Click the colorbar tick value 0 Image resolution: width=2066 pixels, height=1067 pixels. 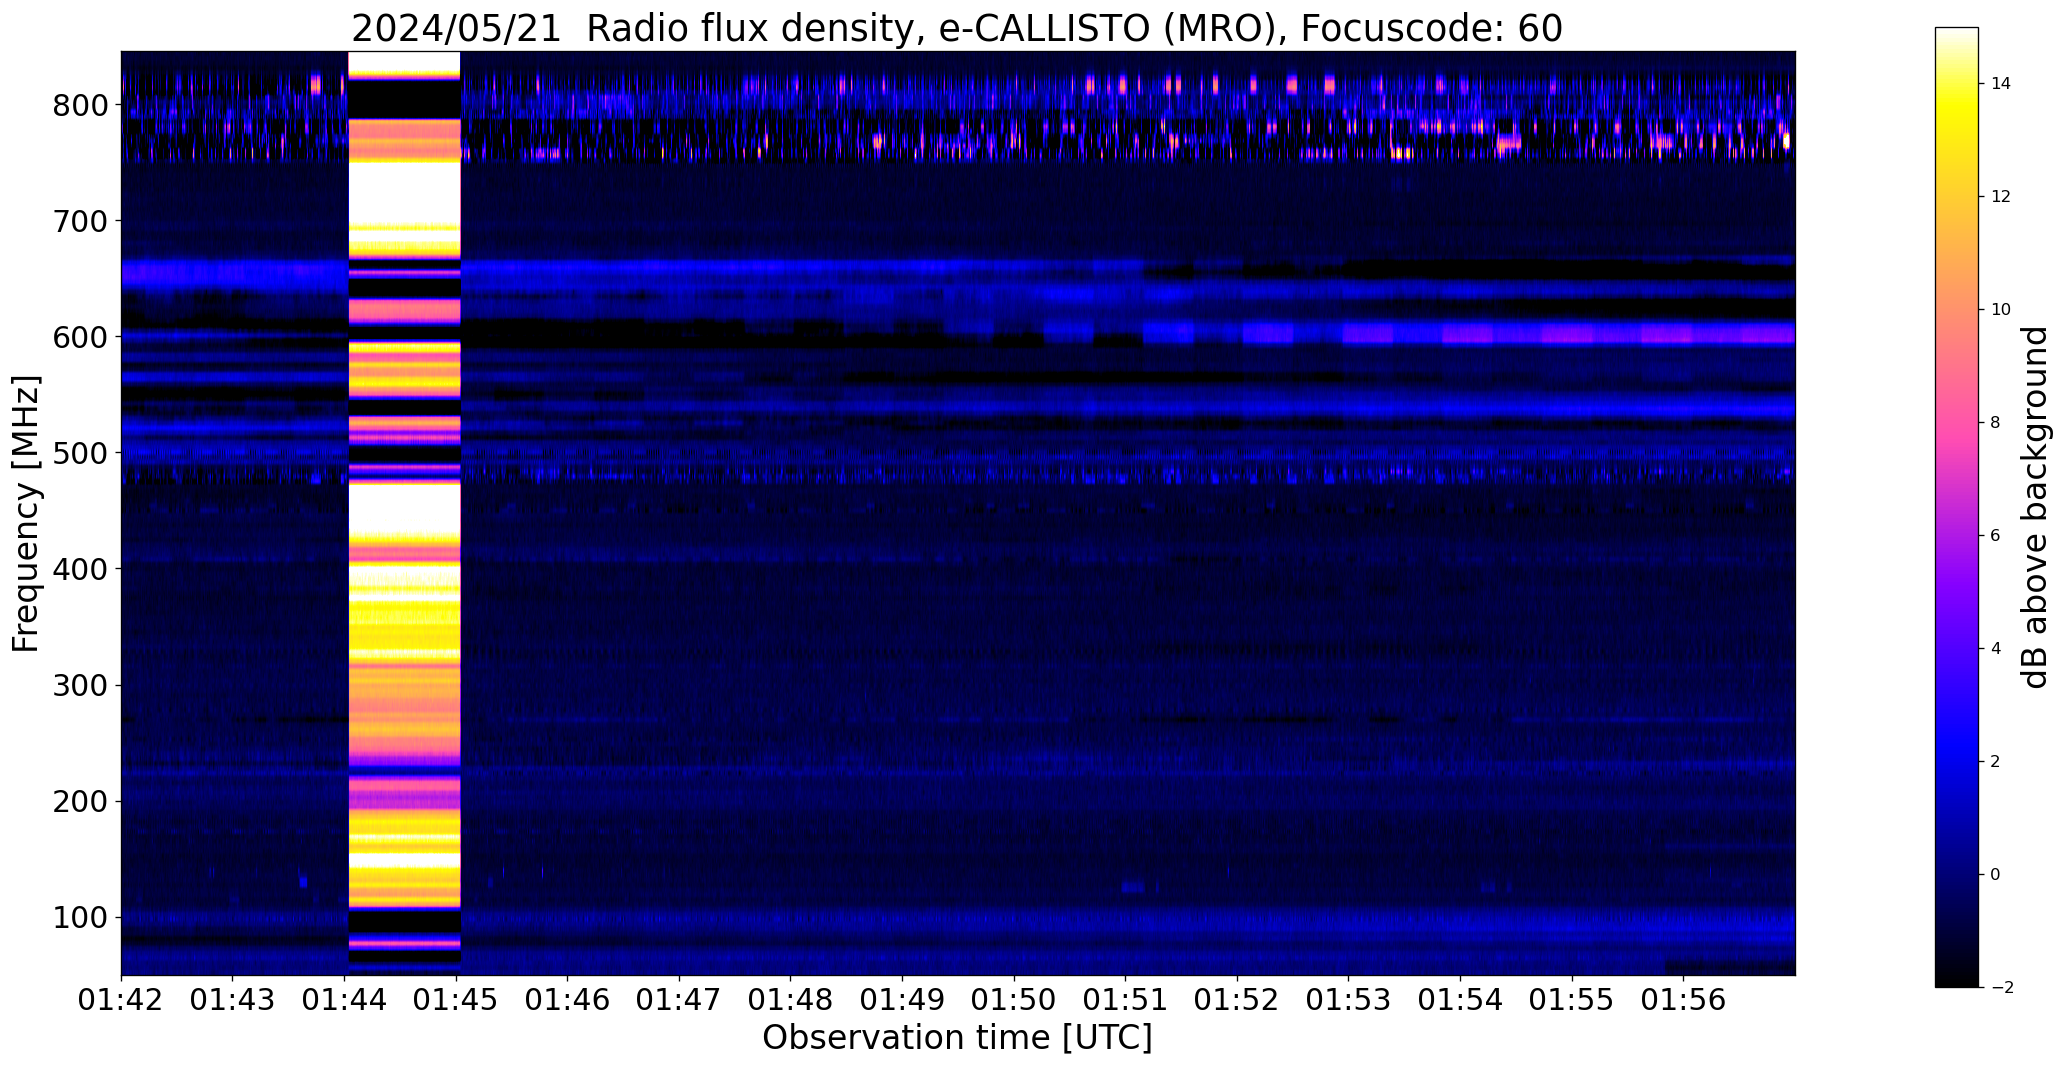(1996, 875)
